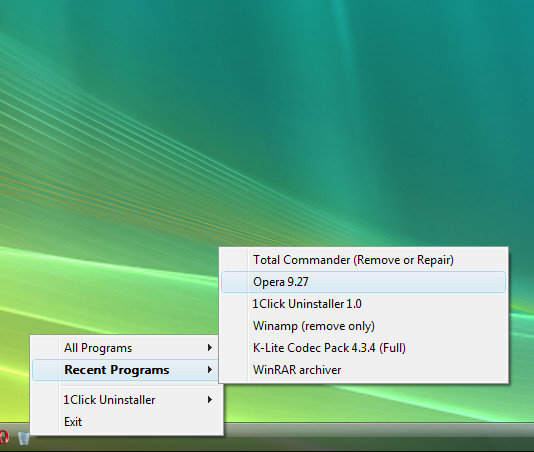The width and height of the screenshot is (534, 452).
Task: Select the Recent Programs menu entry
Action: pyautogui.click(x=126, y=370)
